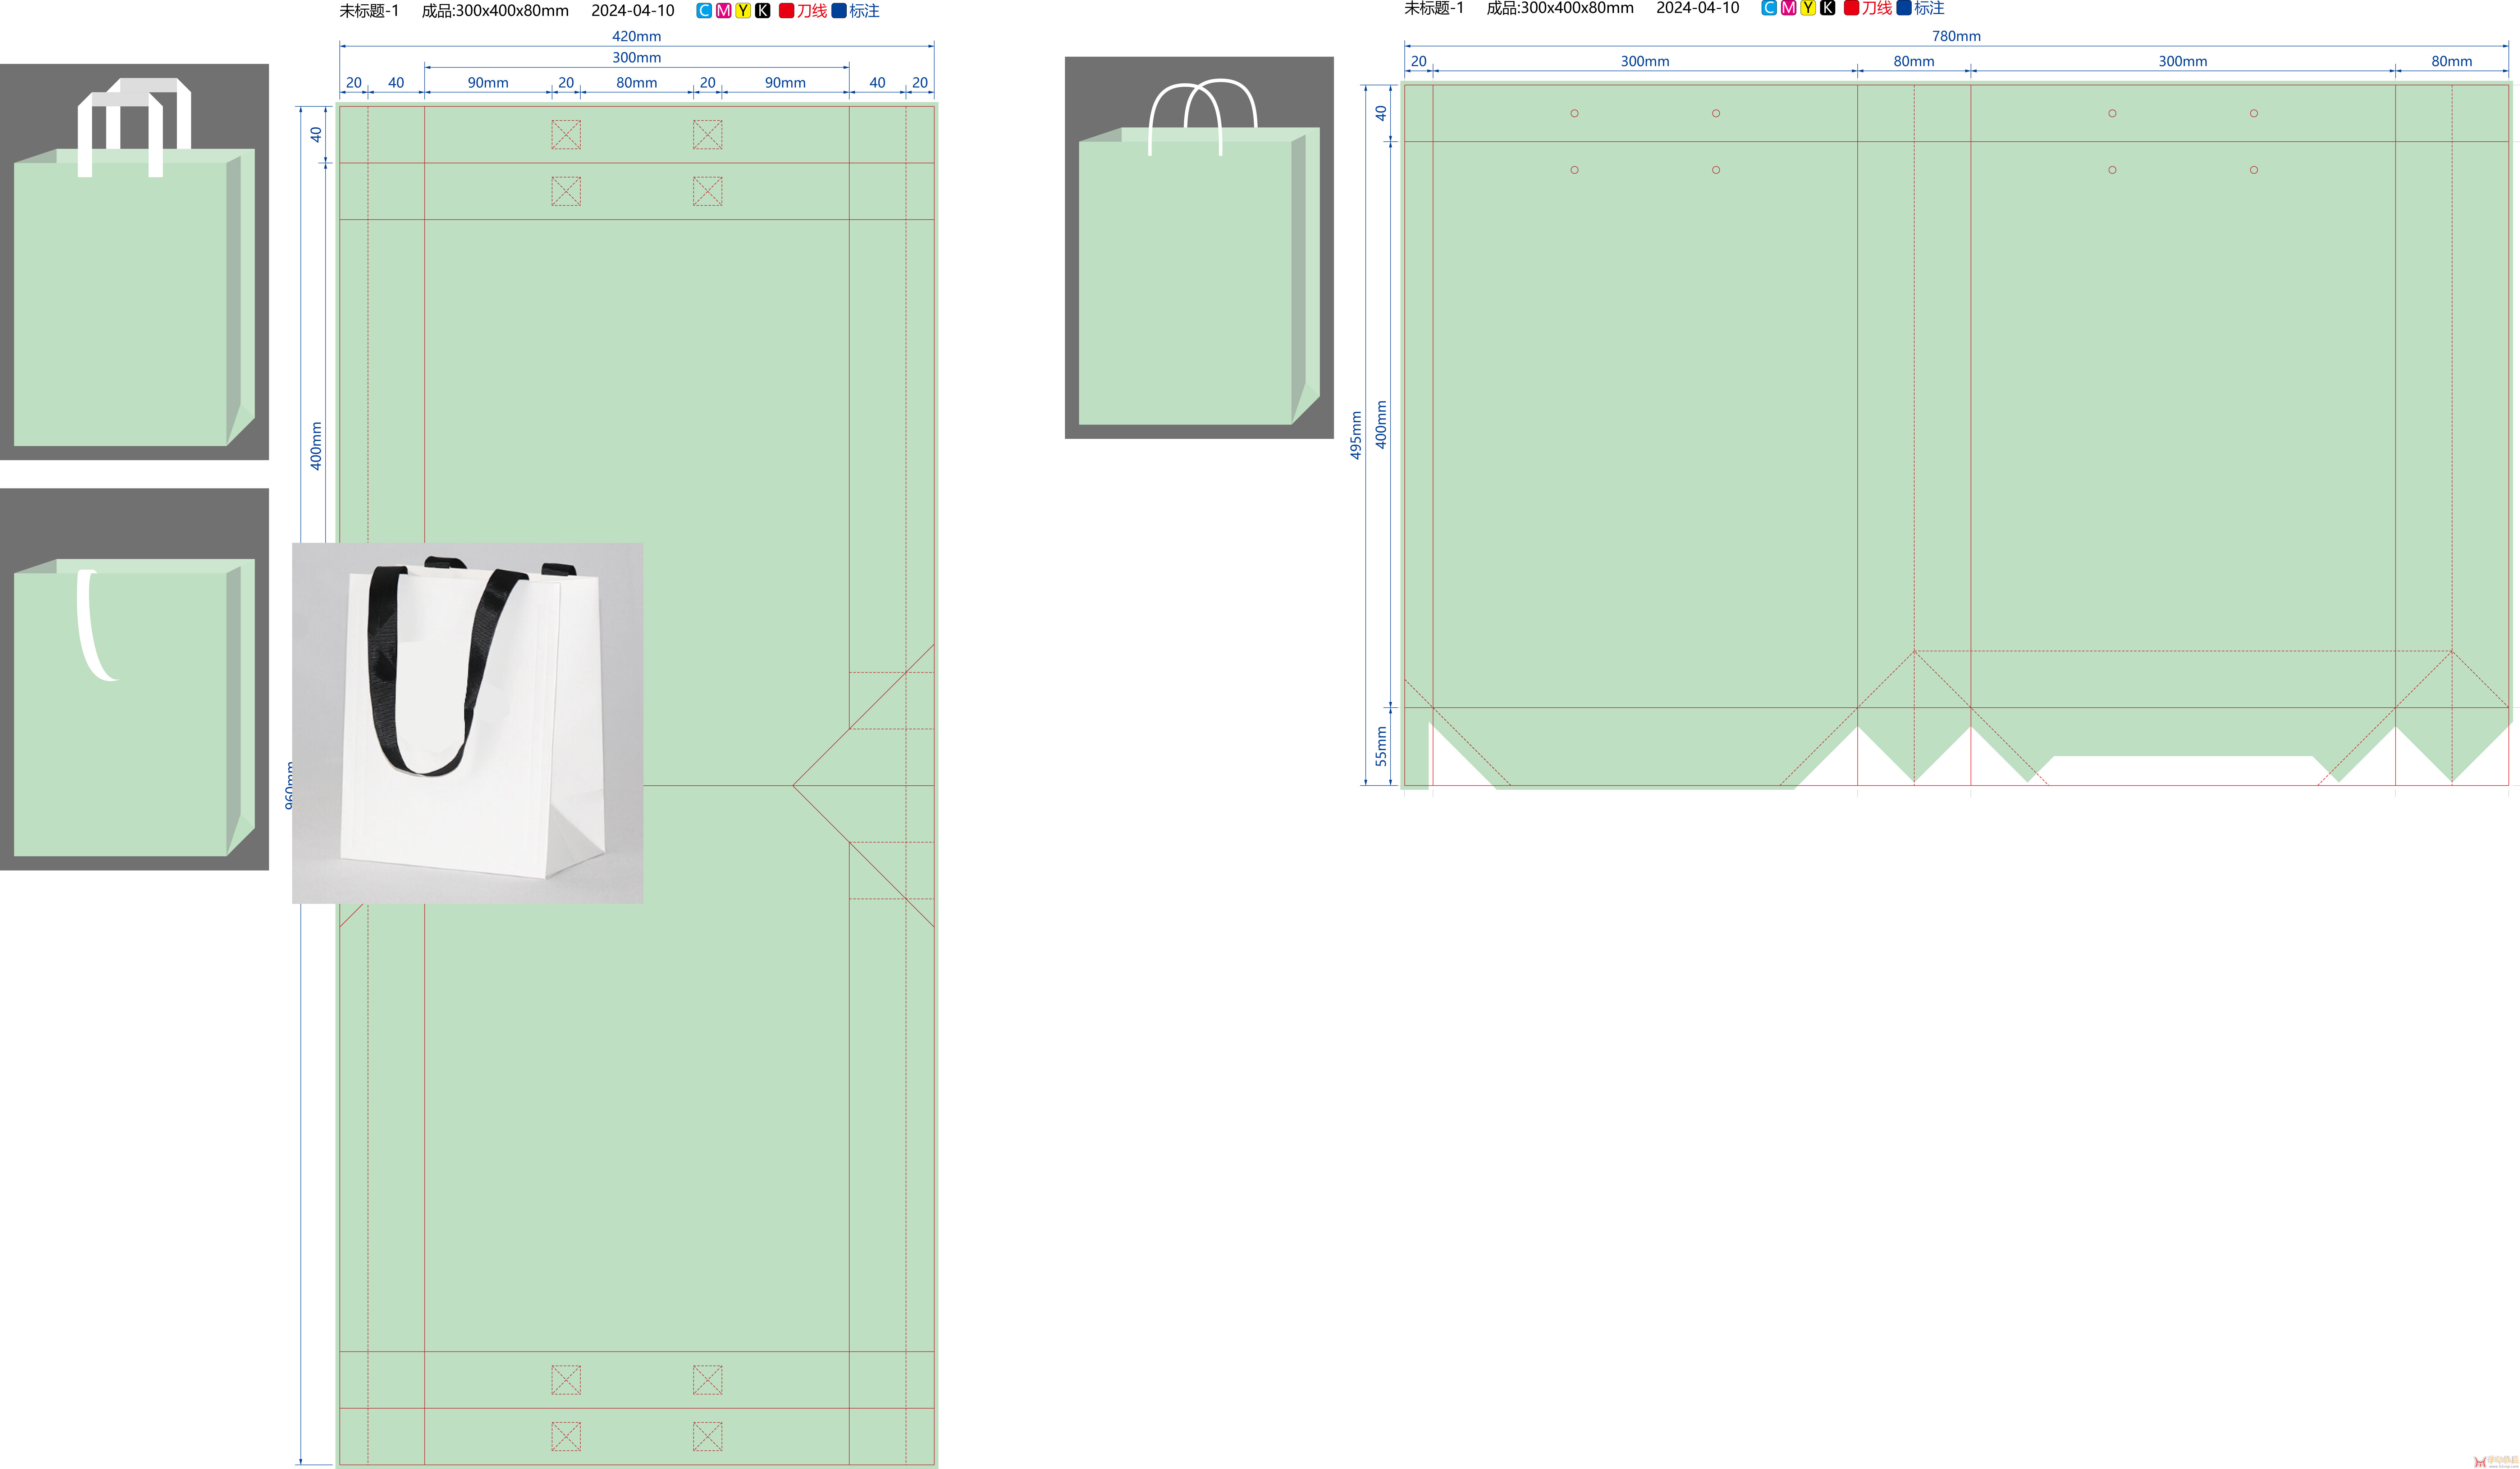Select bag mockup with flat white handles
This screenshot has width=2520, height=1469.
point(134,262)
